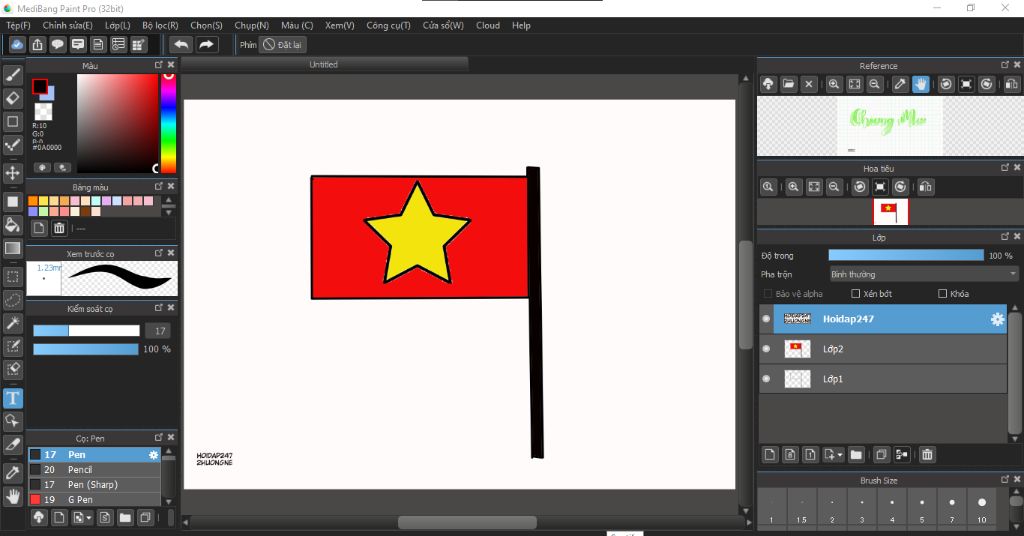1024x536 pixels.
Task: Hide the Lớp2 layer
Action: coord(766,349)
